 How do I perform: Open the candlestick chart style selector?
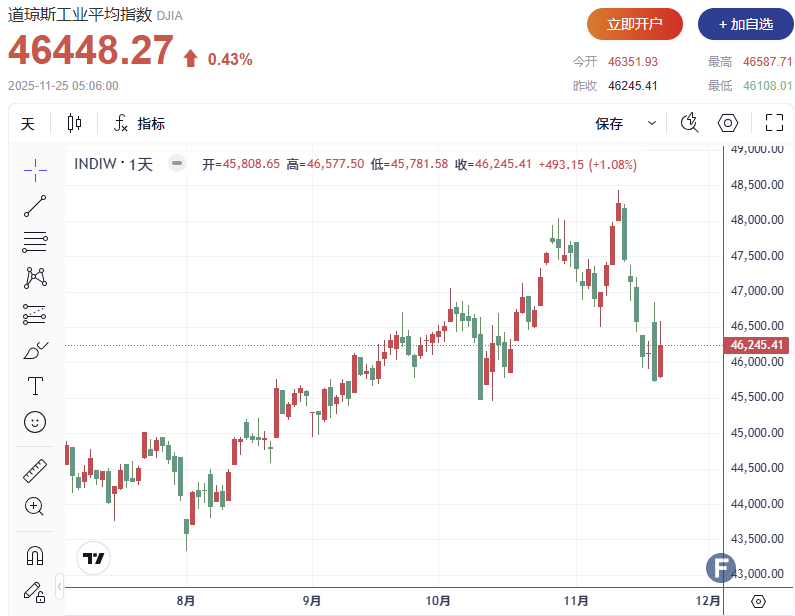pos(75,123)
